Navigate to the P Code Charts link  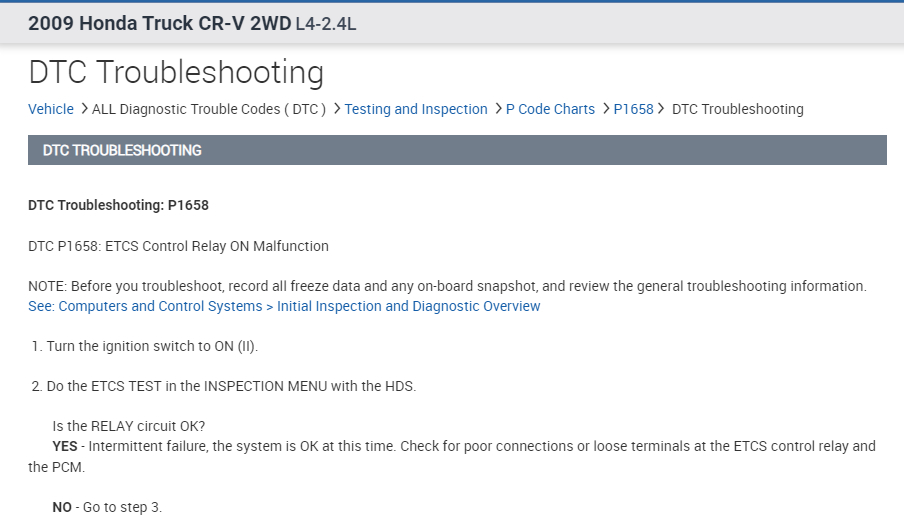550,109
